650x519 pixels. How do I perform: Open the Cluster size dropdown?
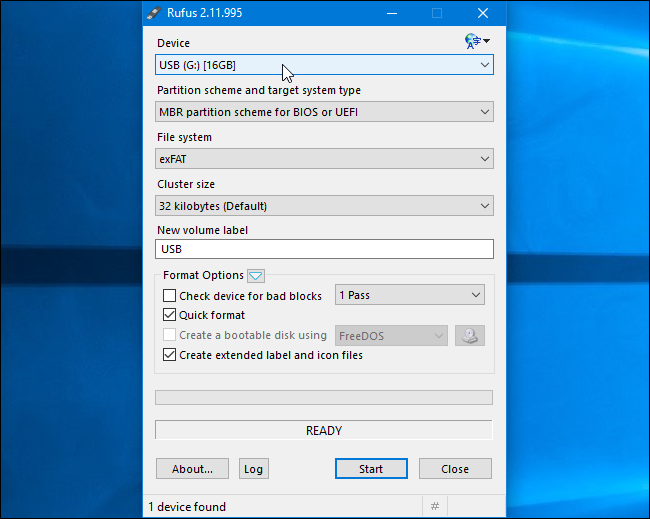point(324,206)
